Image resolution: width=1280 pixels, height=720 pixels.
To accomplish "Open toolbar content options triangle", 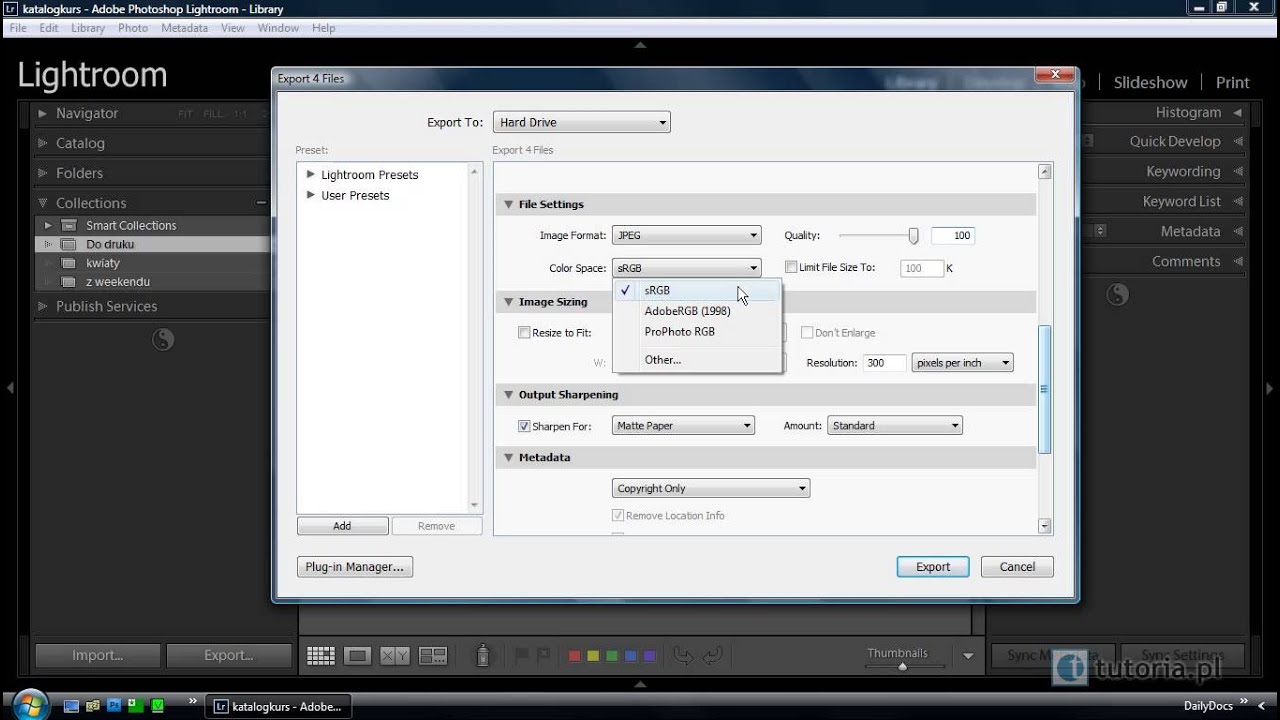I will click(968, 657).
